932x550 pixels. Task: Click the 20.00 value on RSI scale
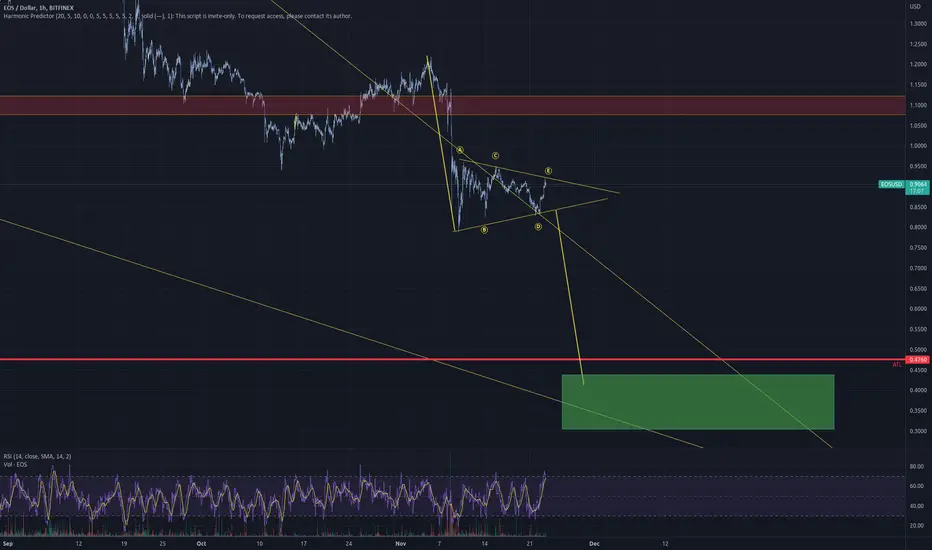pos(917,526)
